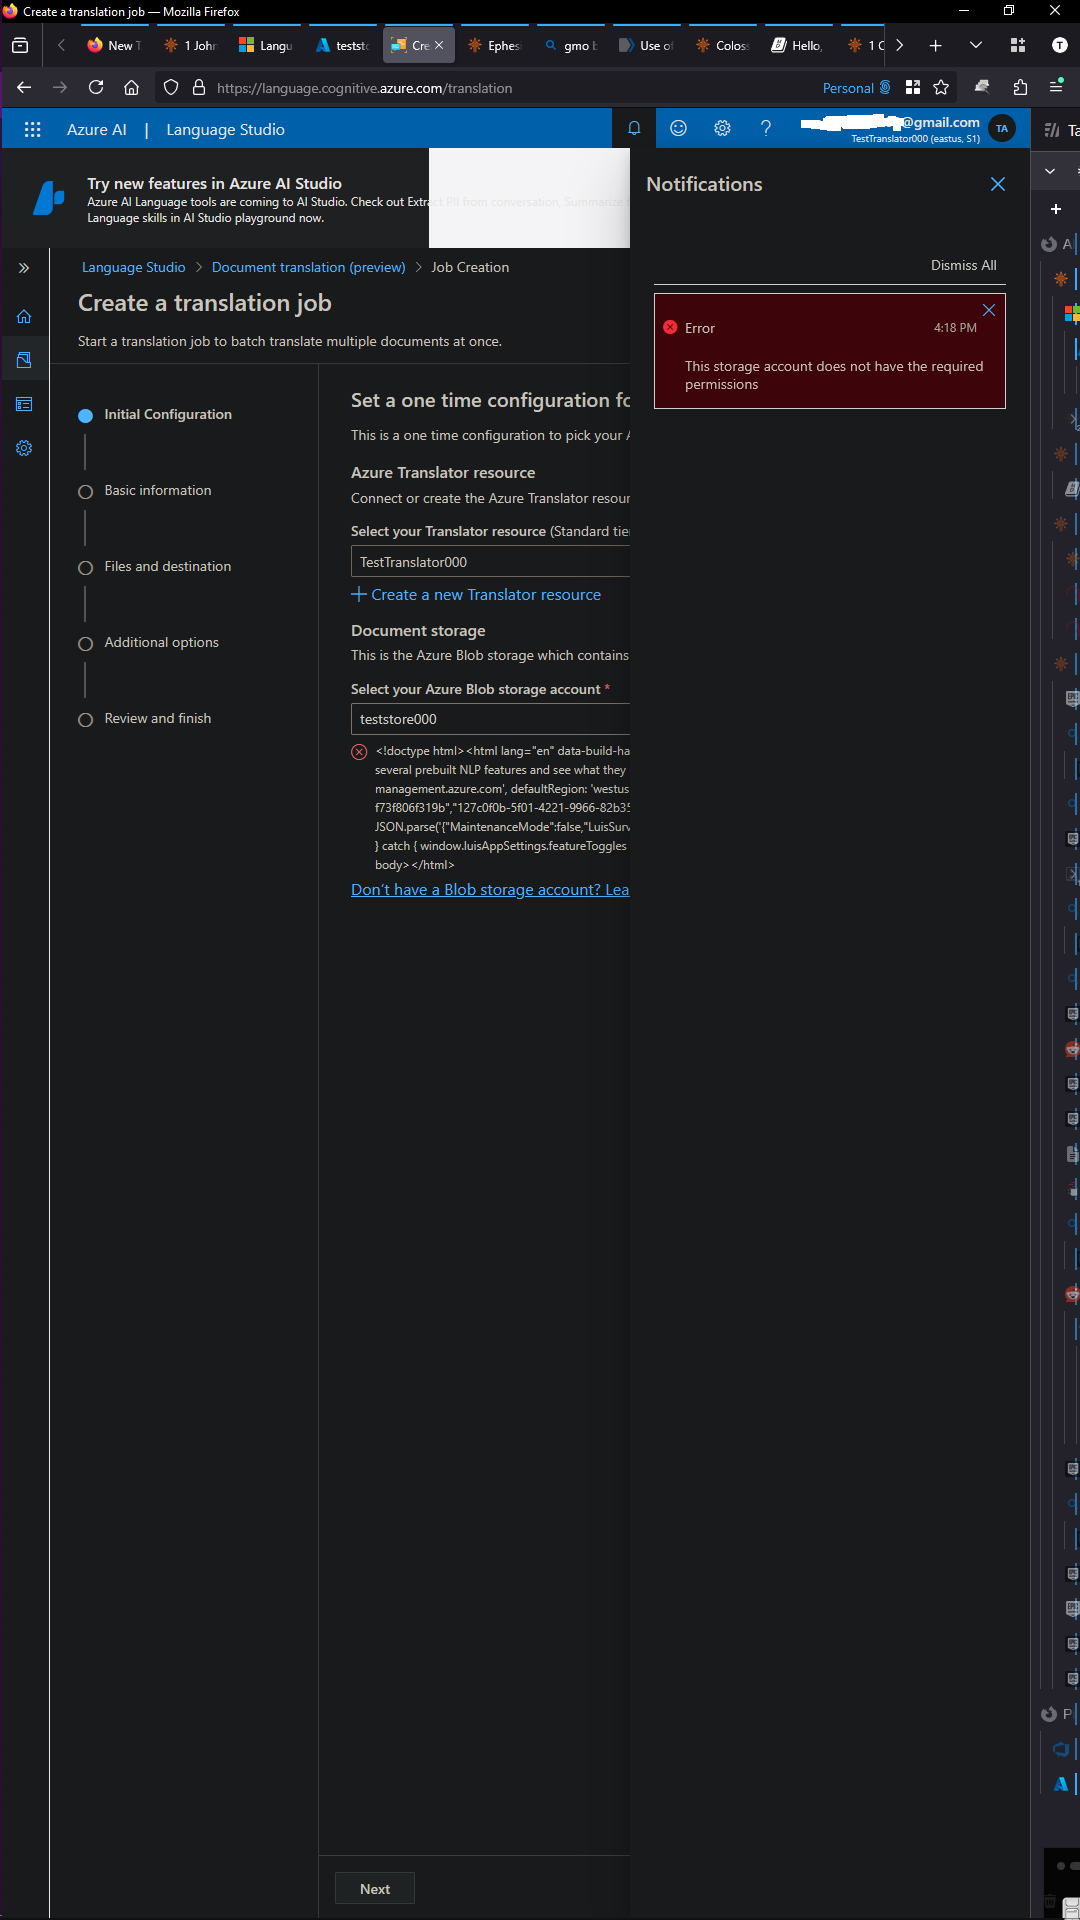Open the gear icon in left navigation rail

pyautogui.click(x=24, y=448)
